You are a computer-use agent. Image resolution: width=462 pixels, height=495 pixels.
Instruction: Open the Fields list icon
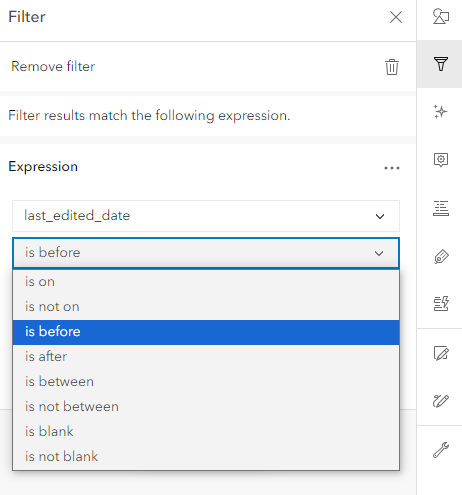point(441,208)
